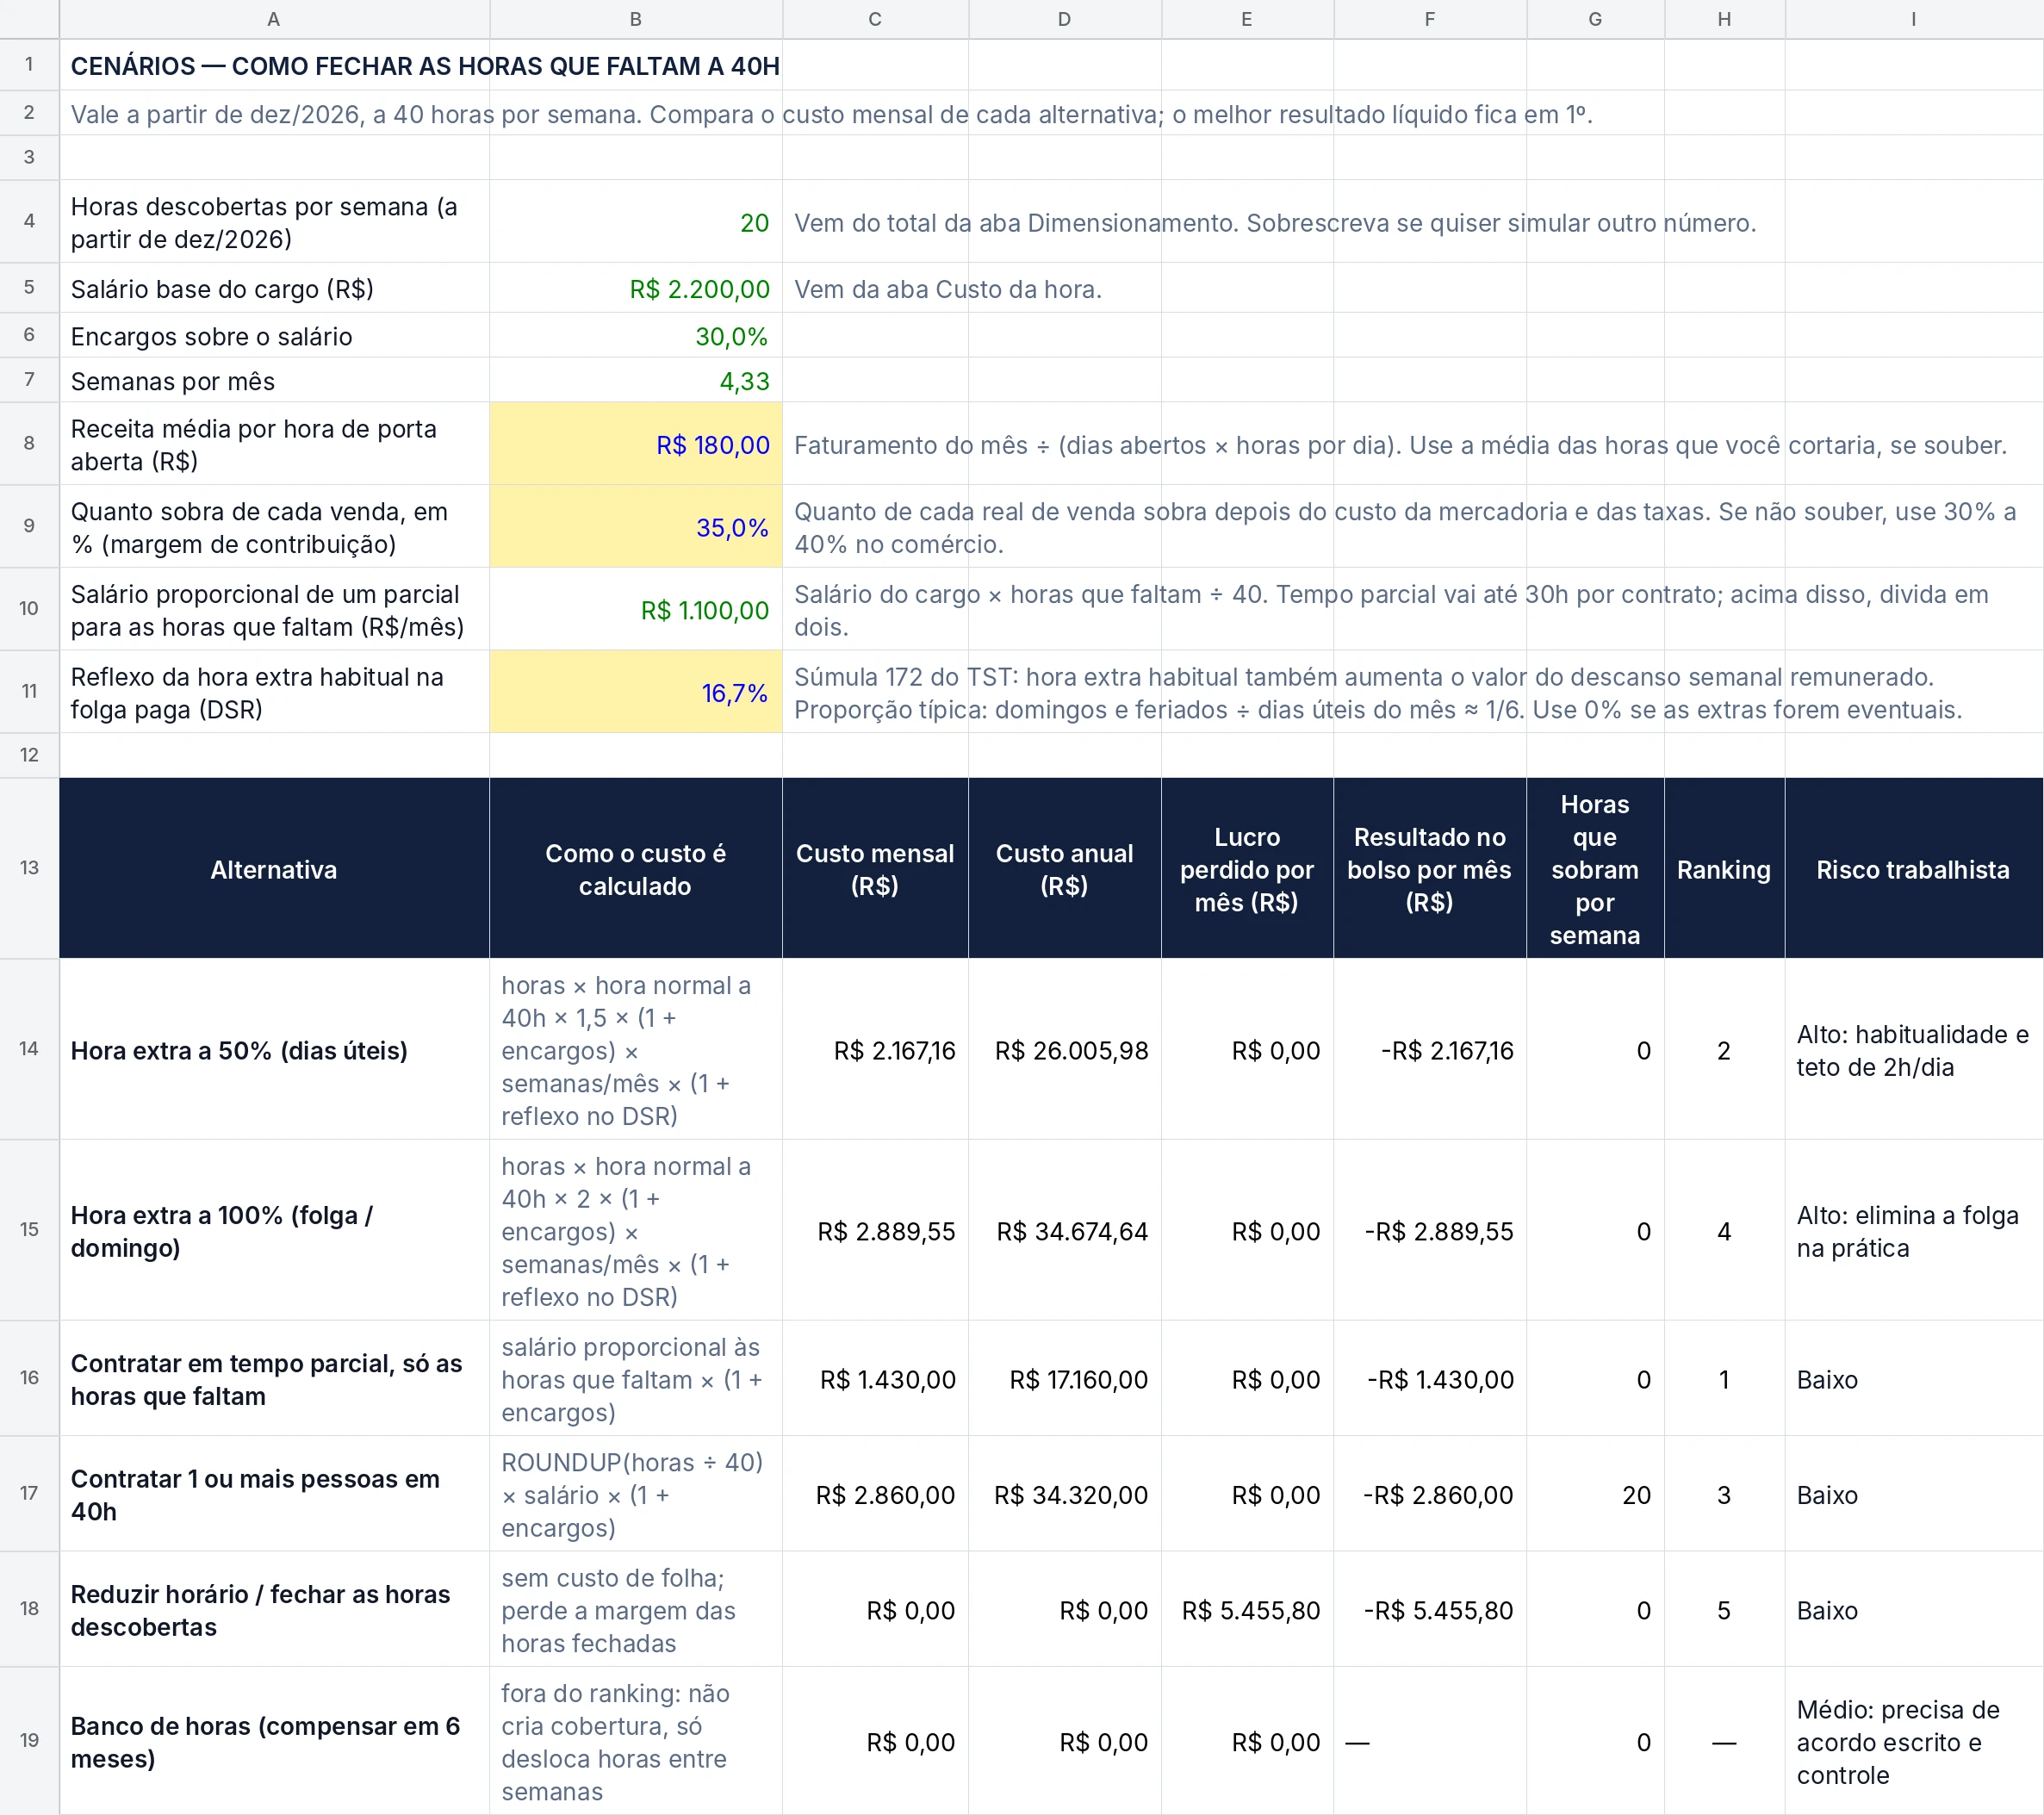
Task: Select column A header
Action: pyautogui.click(x=274, y=19)
